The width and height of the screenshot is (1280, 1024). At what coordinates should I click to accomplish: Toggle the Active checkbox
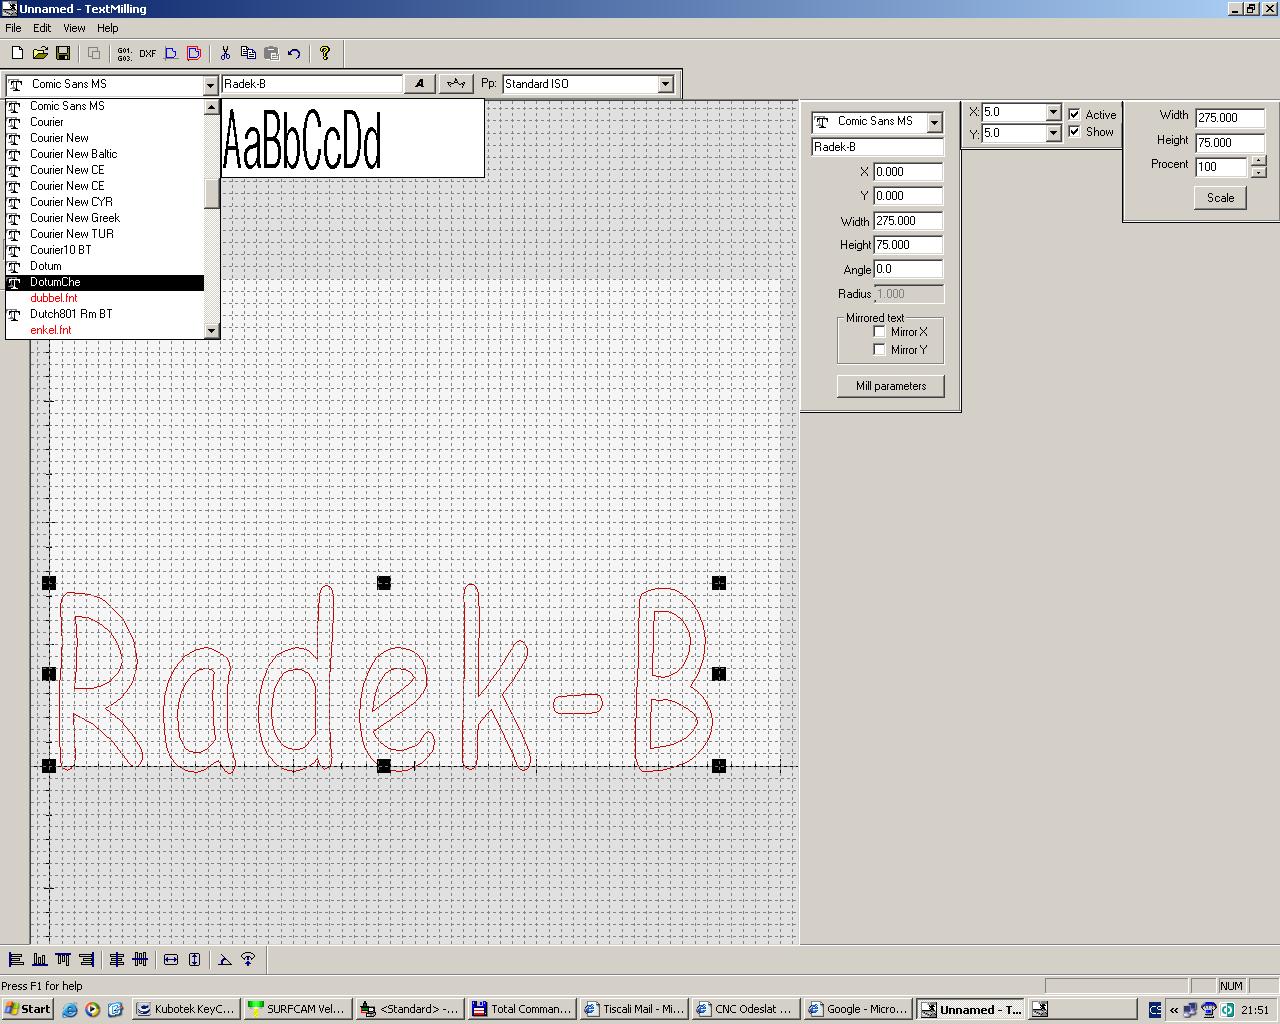[x=1074, y=115]
